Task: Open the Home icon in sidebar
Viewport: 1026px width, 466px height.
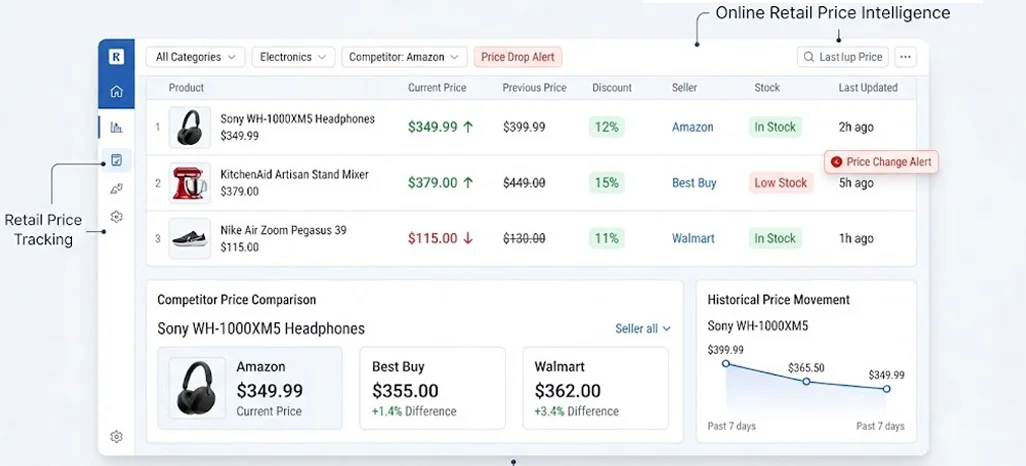Action: pos(116,91)
